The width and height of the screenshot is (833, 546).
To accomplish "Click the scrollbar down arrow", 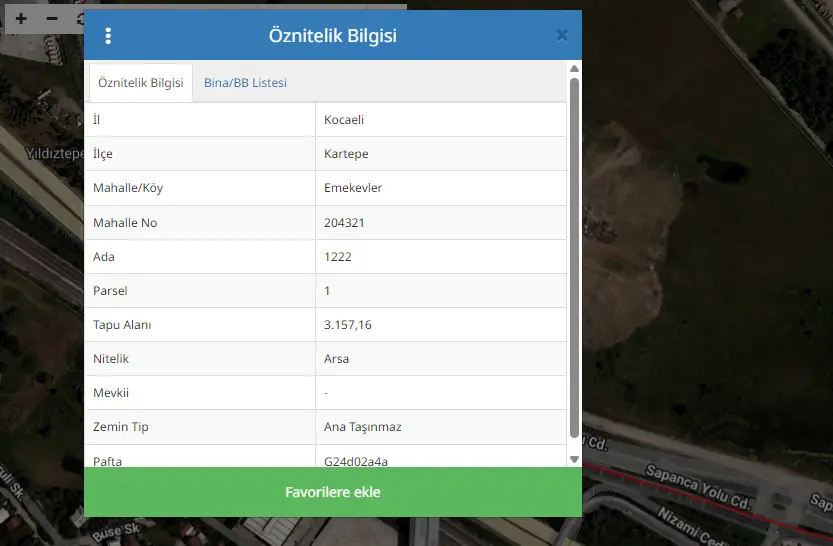I will [574, 459].
